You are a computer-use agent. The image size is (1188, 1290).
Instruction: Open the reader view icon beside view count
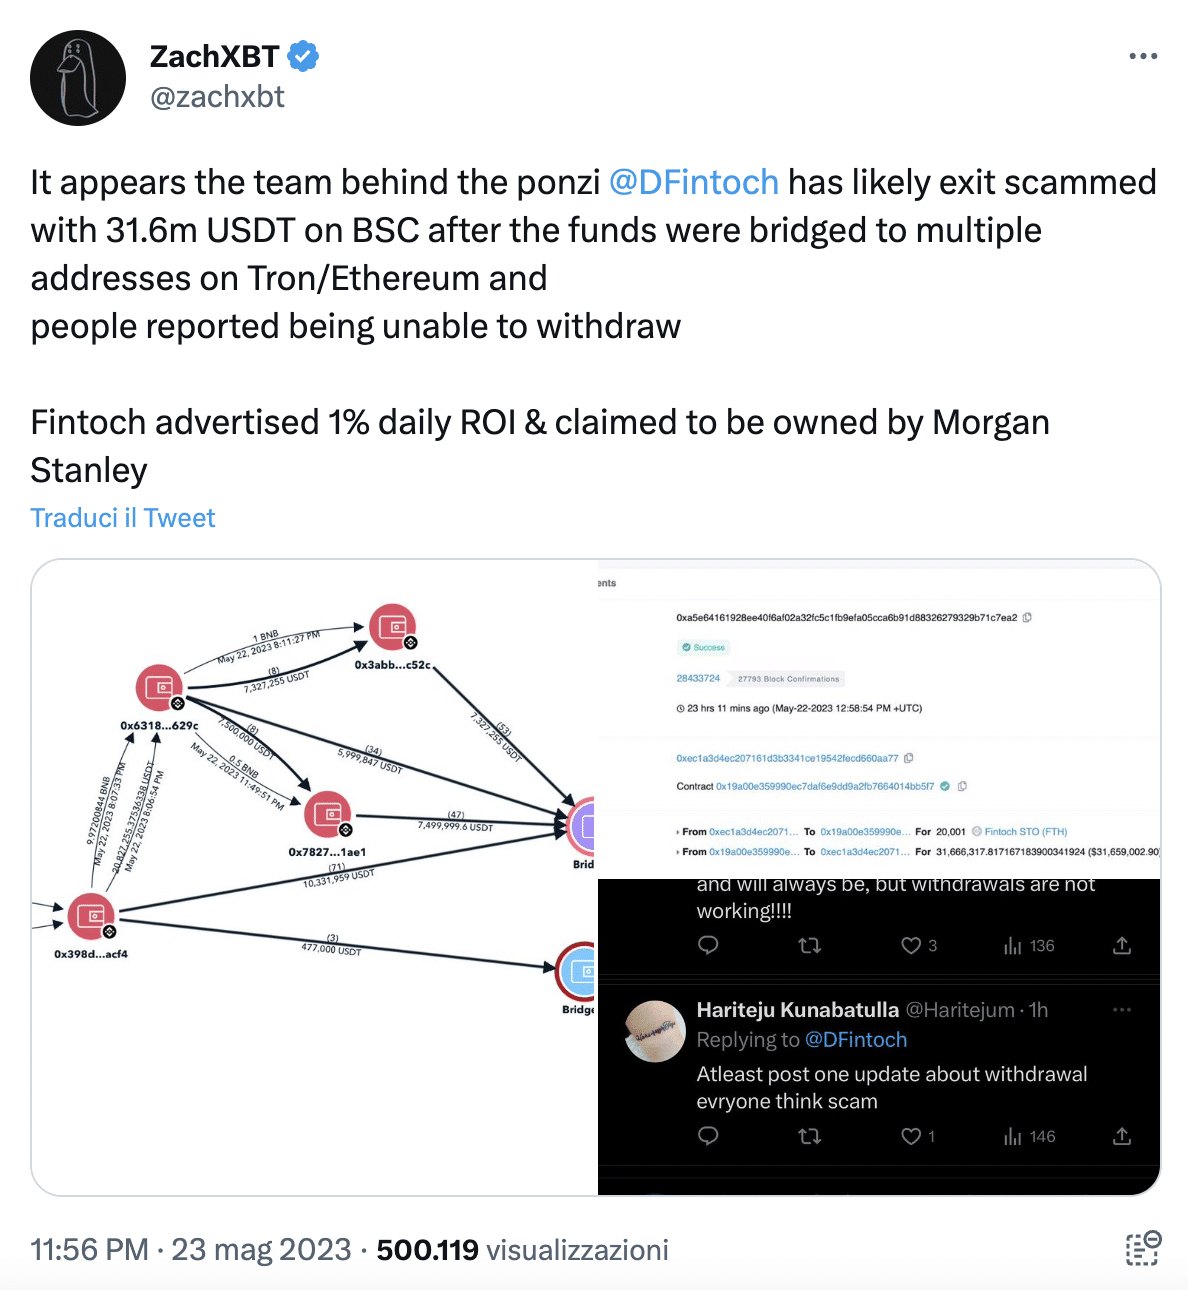click(x=1143, y=1249)
